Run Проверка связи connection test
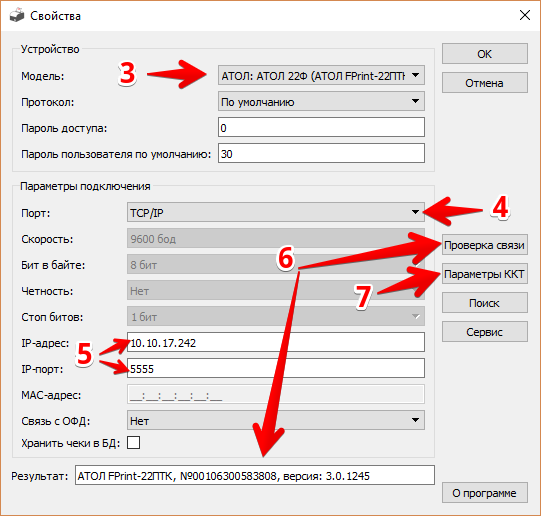Image resolution: width=541 pixels, height=516 pixels. (x=485, y=245)
